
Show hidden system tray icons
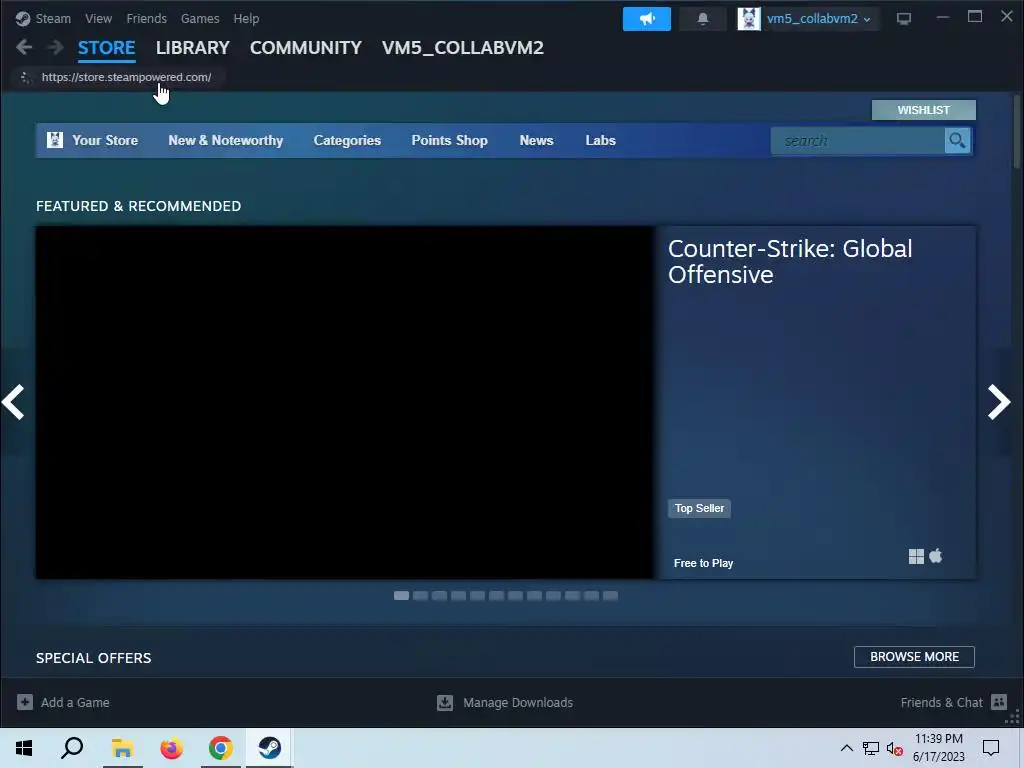point(846,748)
